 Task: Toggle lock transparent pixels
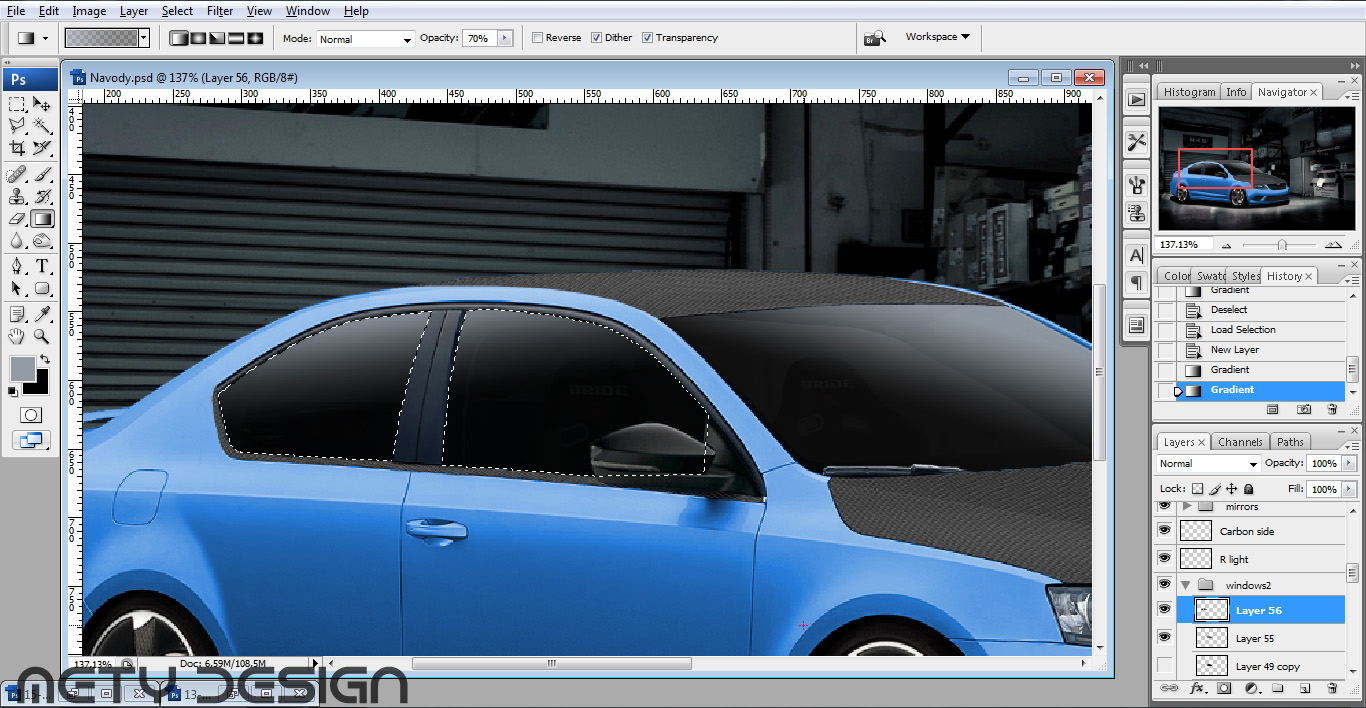click(x=1198, y=489)
